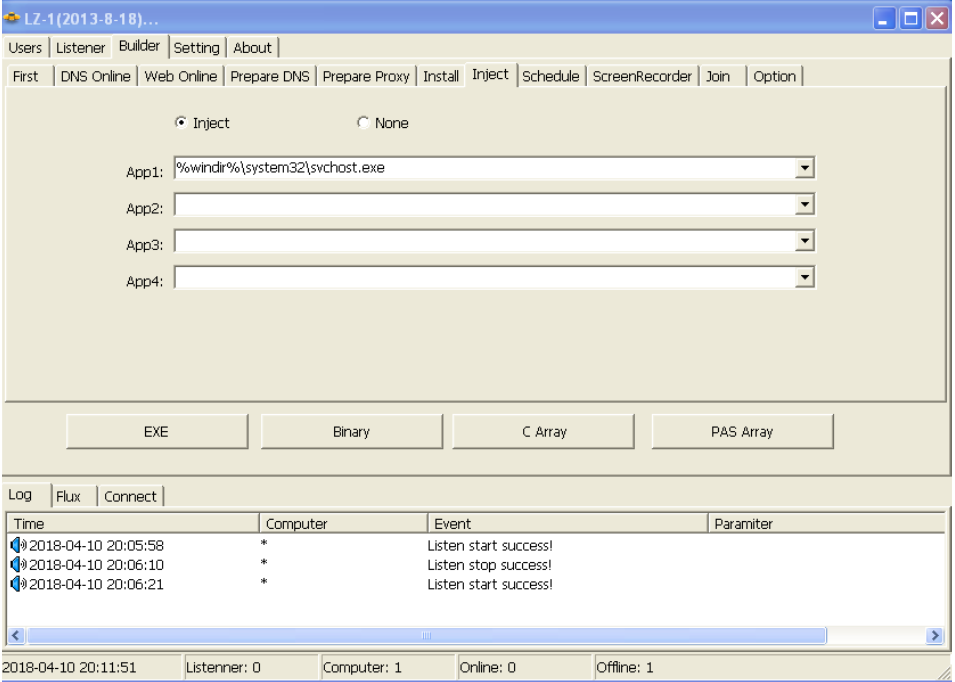Click the log scrollbar's right arrow
This screenshot has width=955, height=682.
click(x=936, y=634)
